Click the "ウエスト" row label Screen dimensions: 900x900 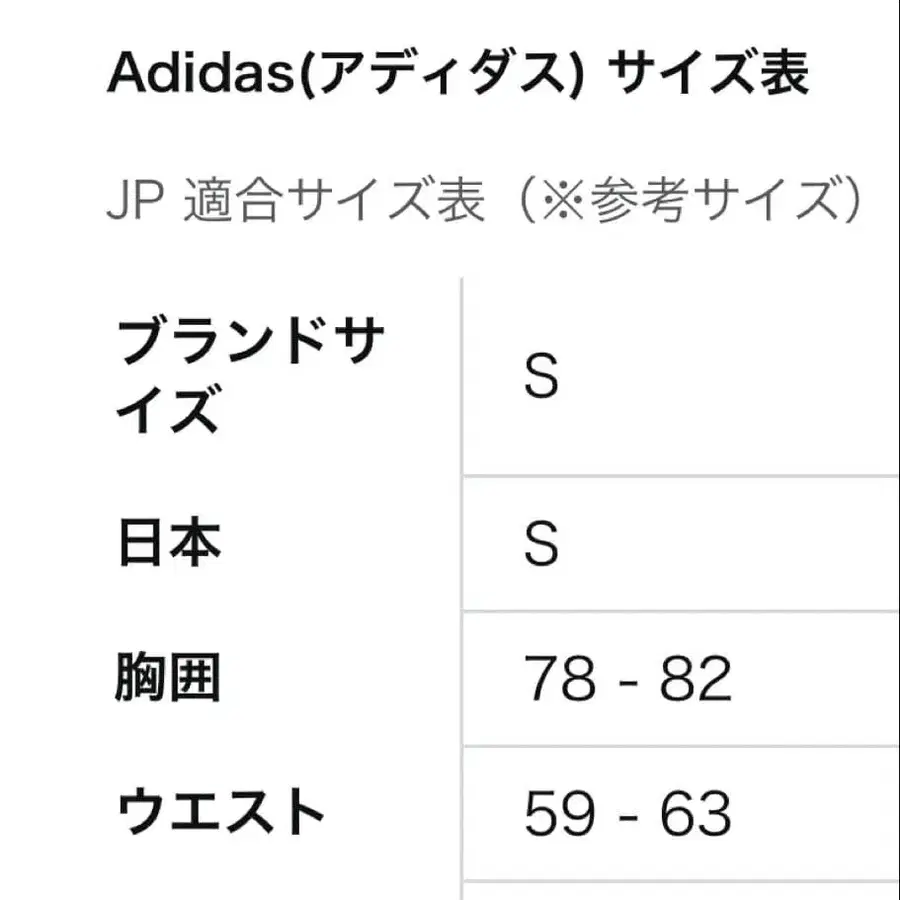(x=221, y=813)
